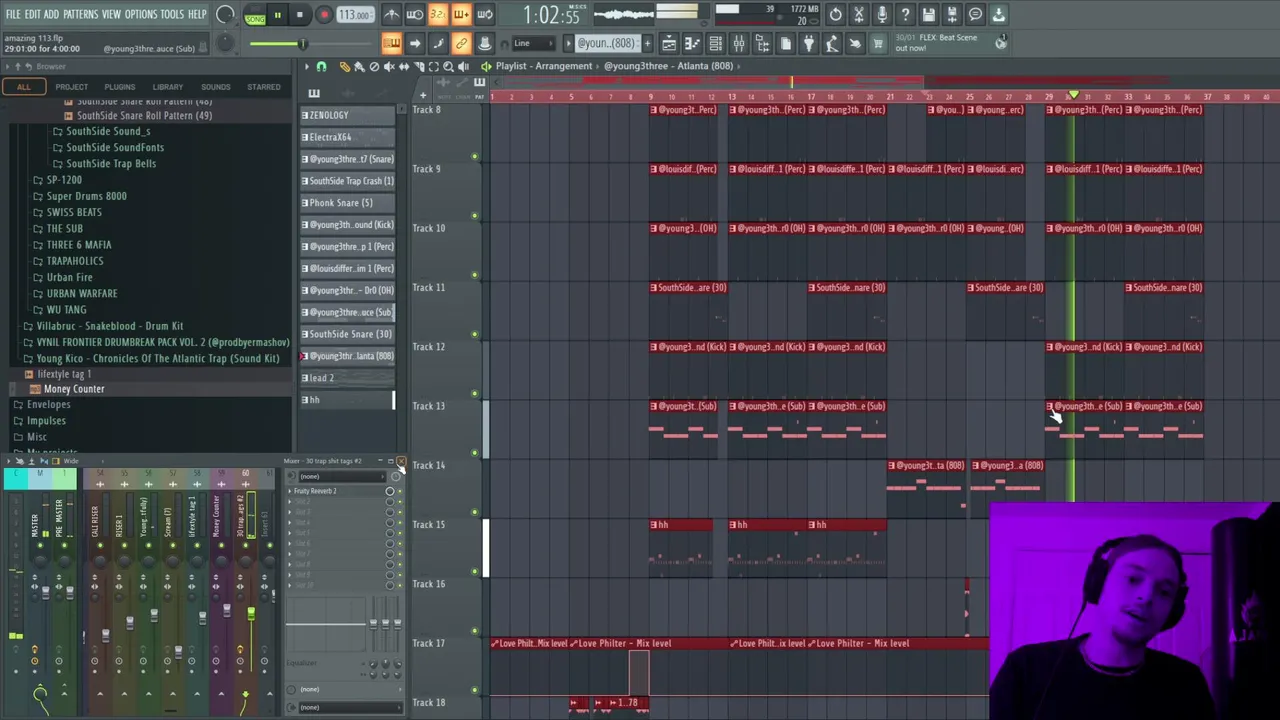Select the playlist Delete tool
This screenshot has width=1280, height=720.
(x=375, y=66)
